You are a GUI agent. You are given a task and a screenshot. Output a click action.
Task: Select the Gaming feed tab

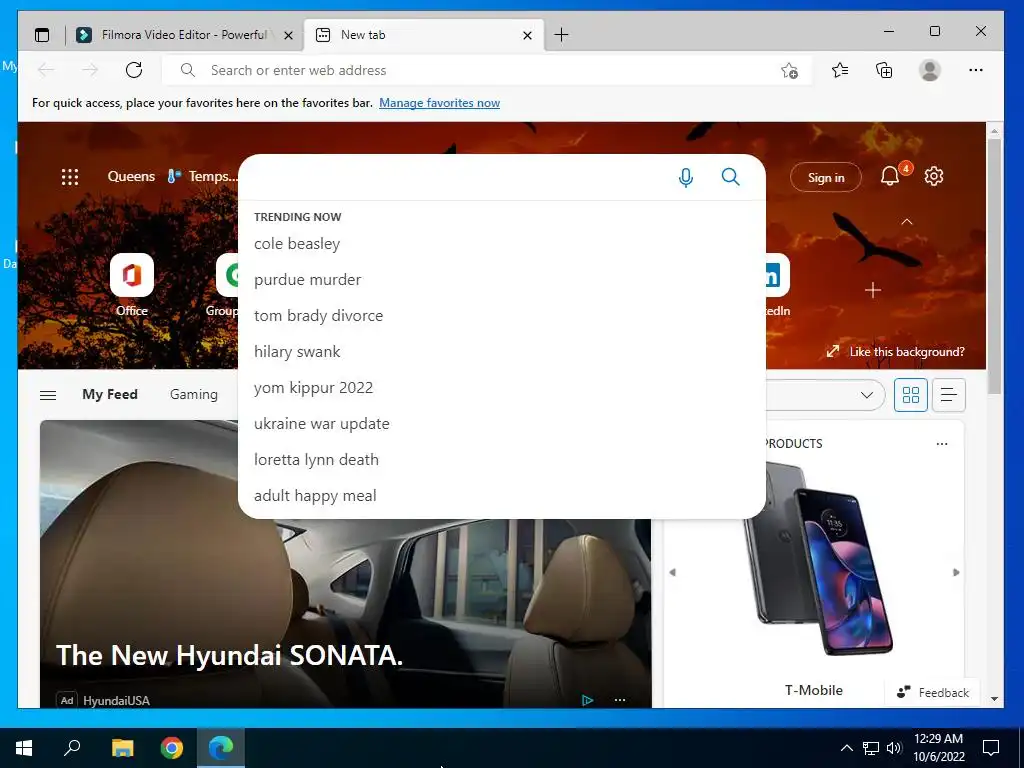click(193, 394)
